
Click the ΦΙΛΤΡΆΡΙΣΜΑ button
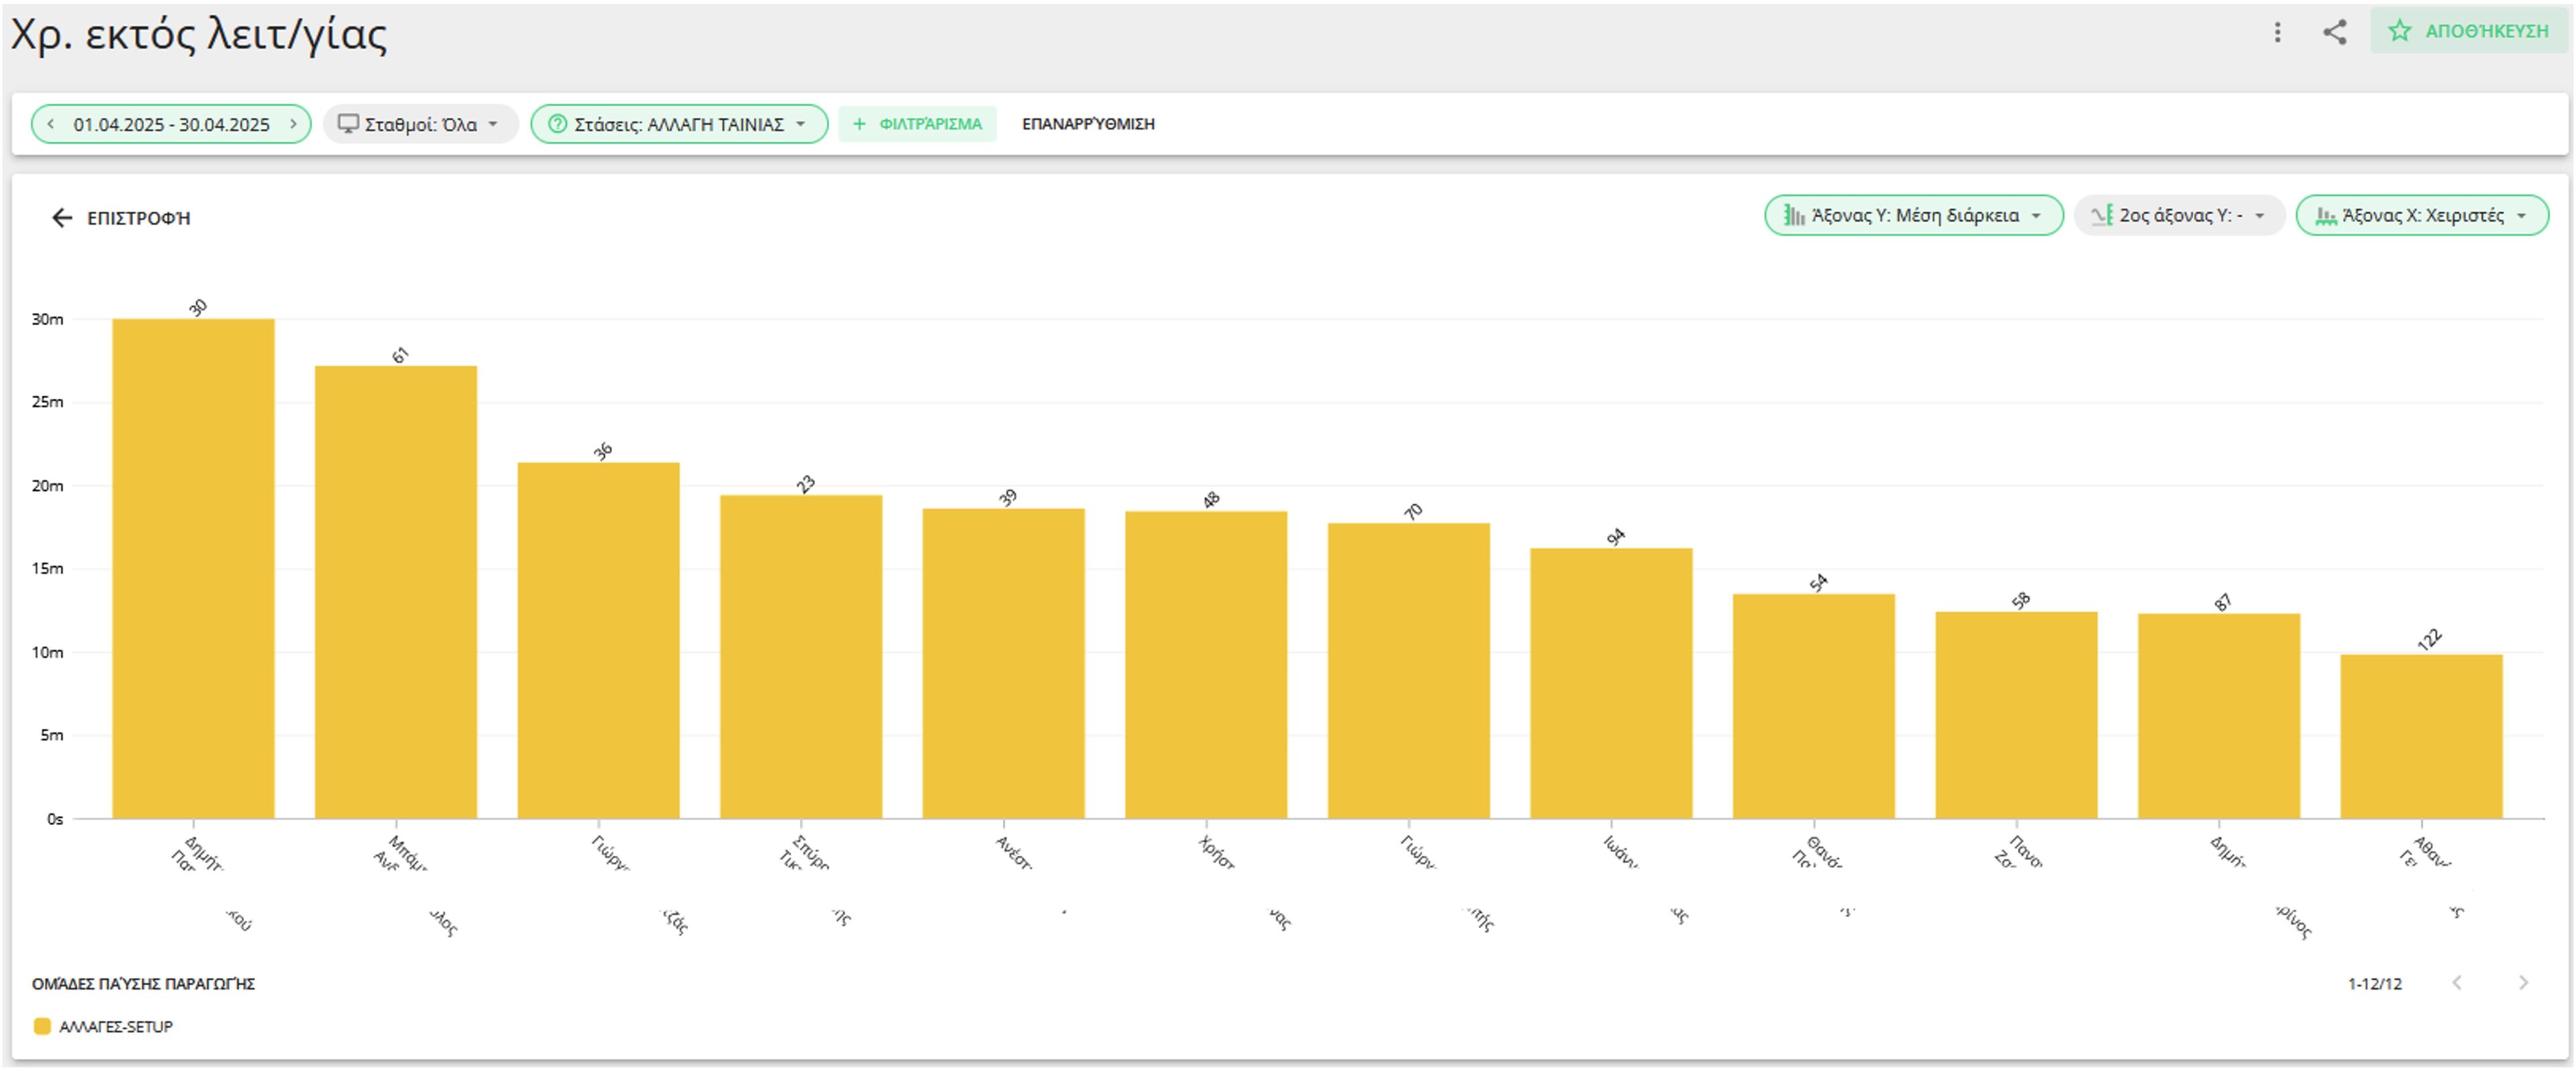coord(917,124)
